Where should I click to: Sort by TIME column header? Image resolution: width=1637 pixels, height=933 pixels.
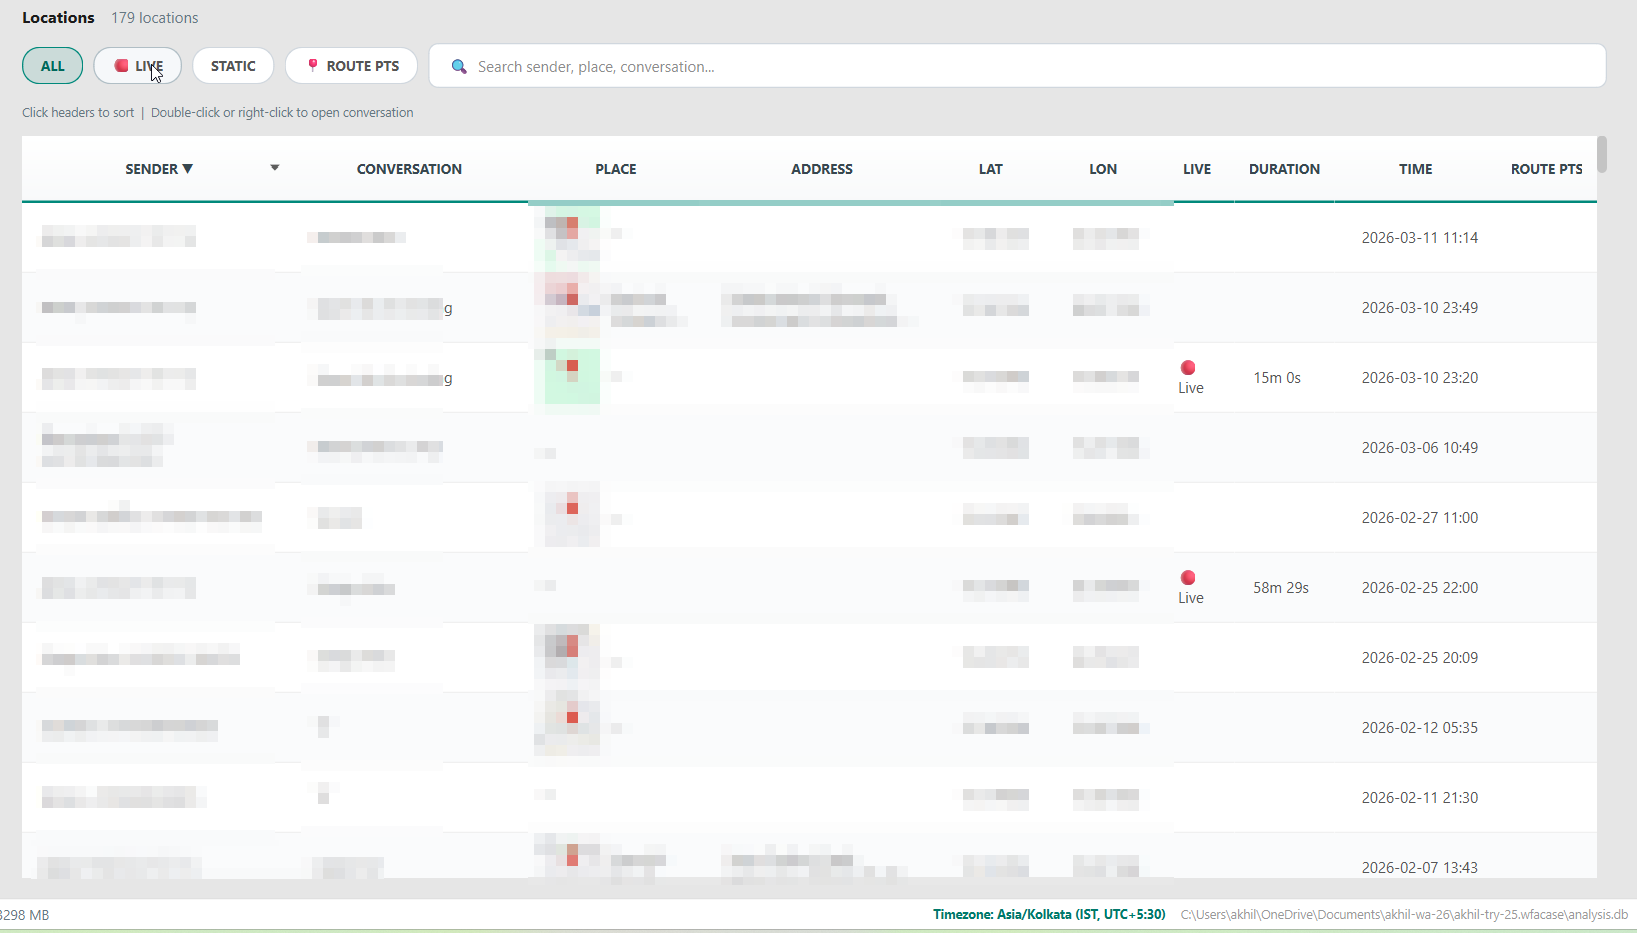(1416, 169)
